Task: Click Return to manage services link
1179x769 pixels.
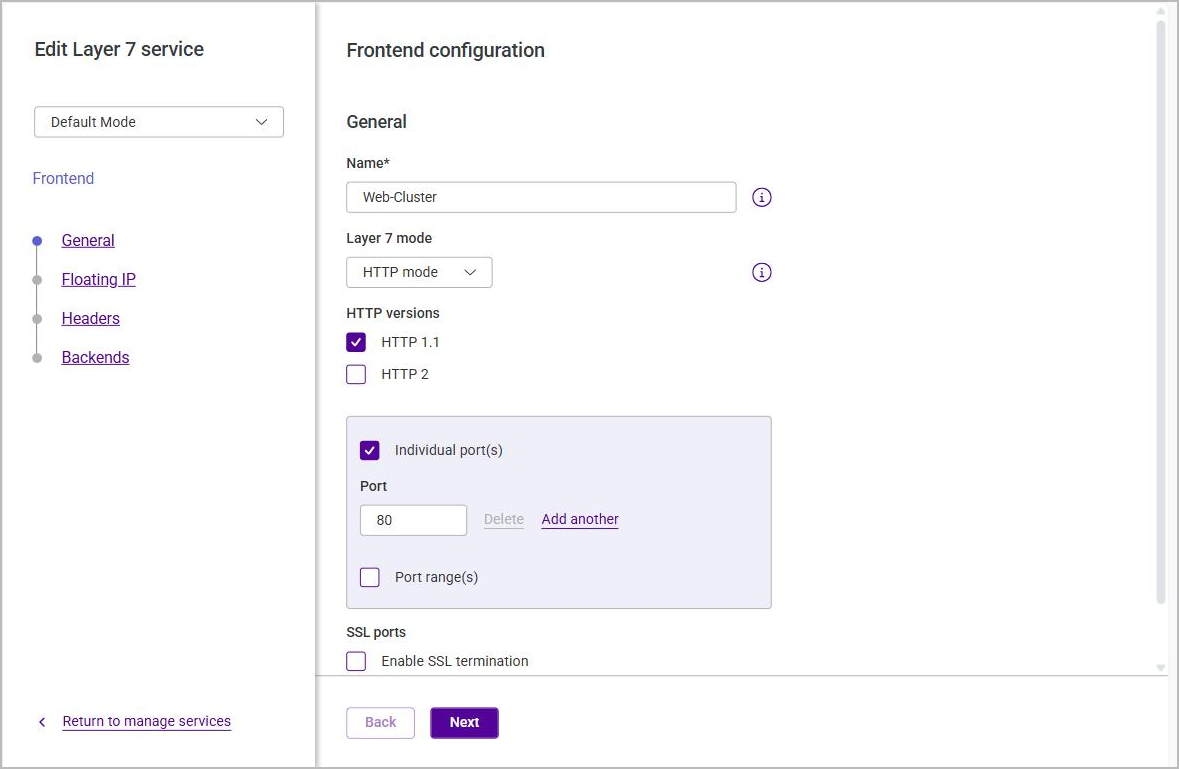Action: (x=147, y=722)
